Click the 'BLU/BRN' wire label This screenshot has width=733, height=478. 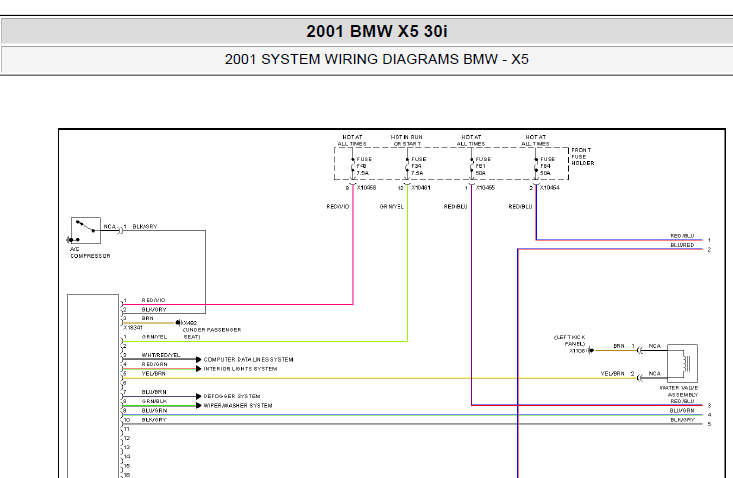coord(154,392)
